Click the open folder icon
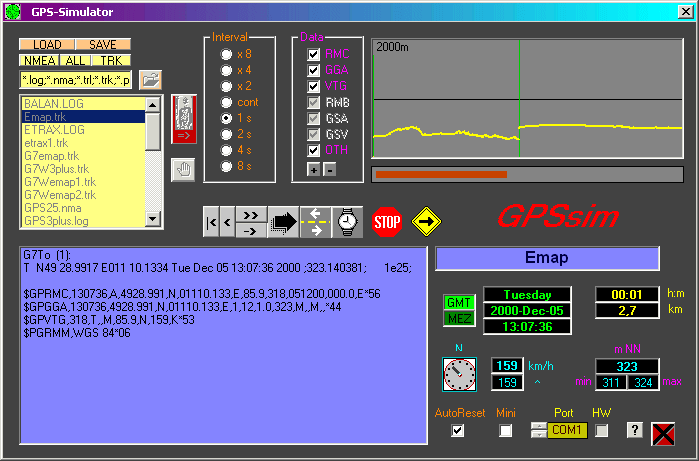 [150, 79]
